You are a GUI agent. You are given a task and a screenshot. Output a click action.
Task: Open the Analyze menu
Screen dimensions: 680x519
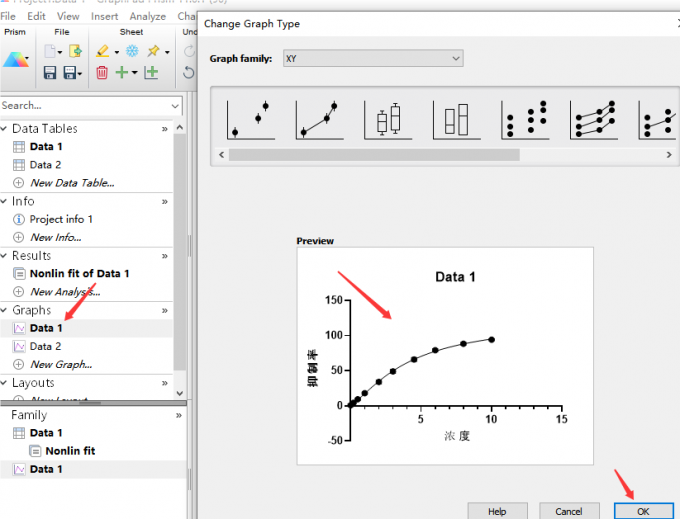(147, 16)
